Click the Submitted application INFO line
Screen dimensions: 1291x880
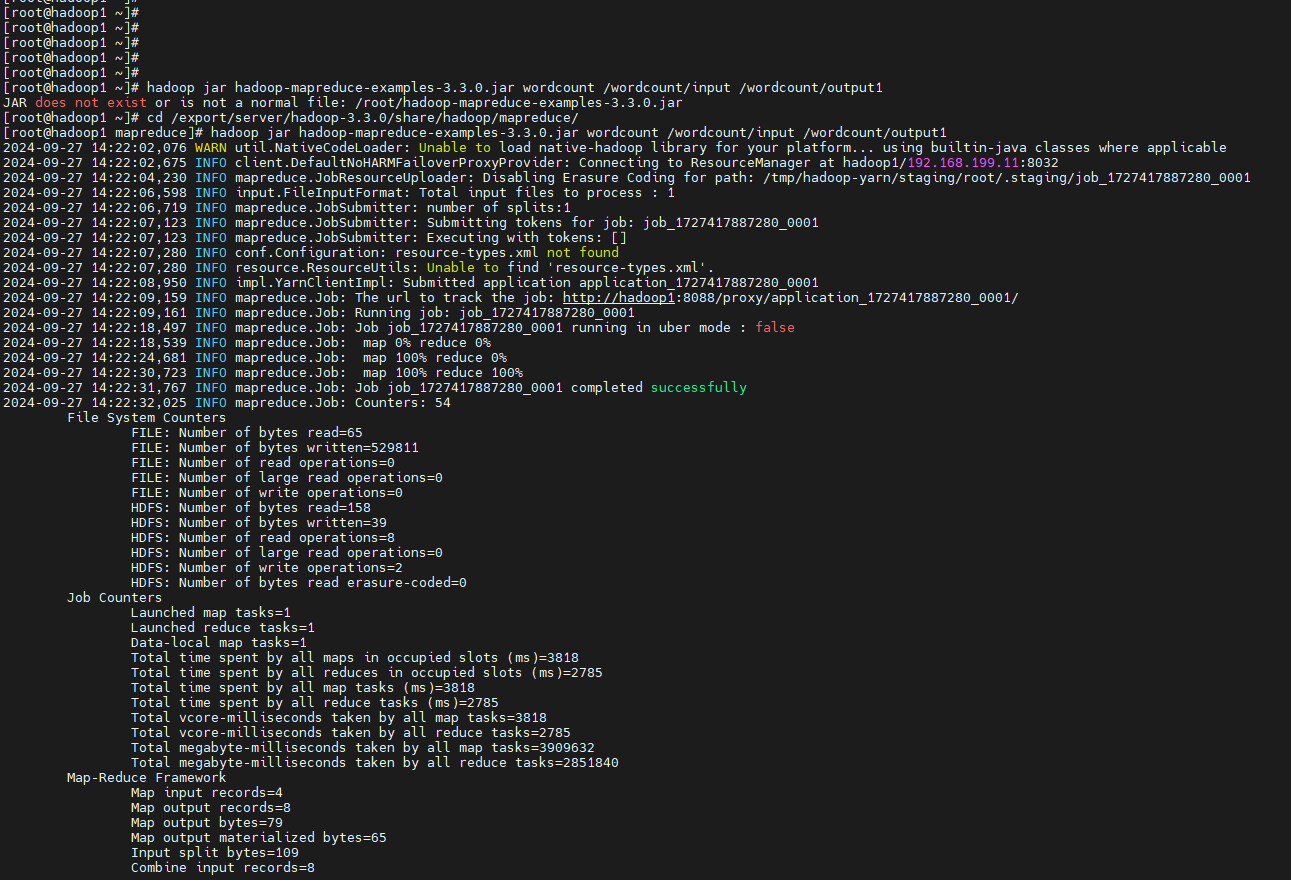tap(500, 282)
